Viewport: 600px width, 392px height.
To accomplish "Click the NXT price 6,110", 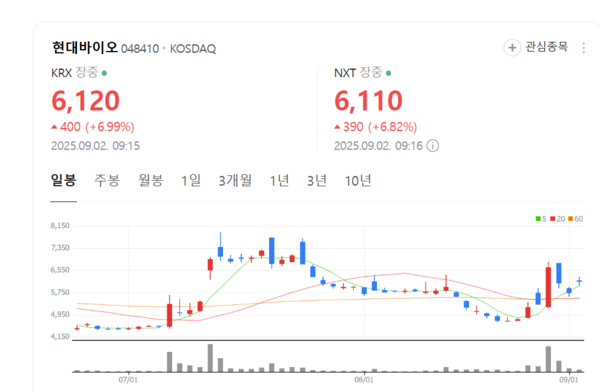I will click(x=368, y=101).
